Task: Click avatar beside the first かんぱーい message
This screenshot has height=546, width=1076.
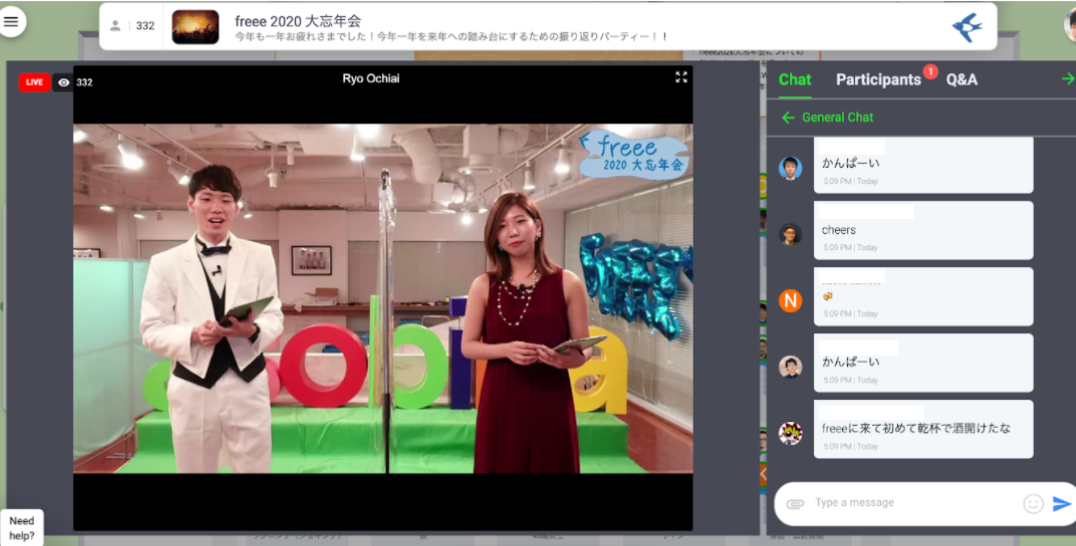Action: pyautogui.click(x=791, y=167)
